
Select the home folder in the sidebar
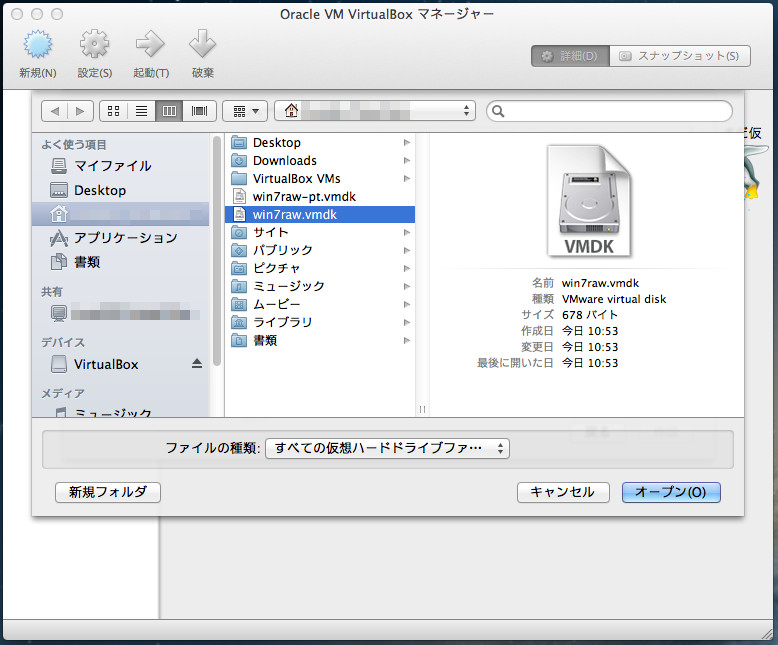click(x=120, y=214)
